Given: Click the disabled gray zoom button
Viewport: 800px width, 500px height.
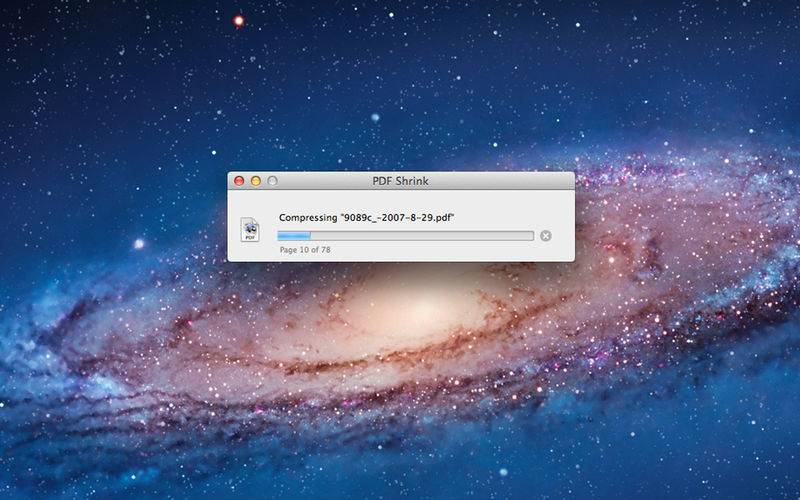Looking at the screenshot, I should (272, 181).
